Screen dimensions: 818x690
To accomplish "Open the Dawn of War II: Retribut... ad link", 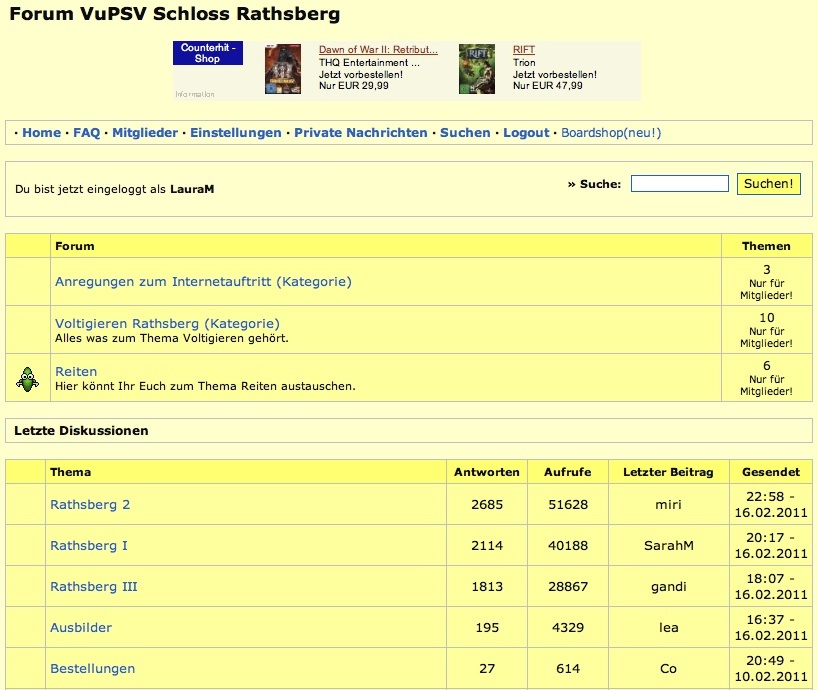I will [378, 50].
